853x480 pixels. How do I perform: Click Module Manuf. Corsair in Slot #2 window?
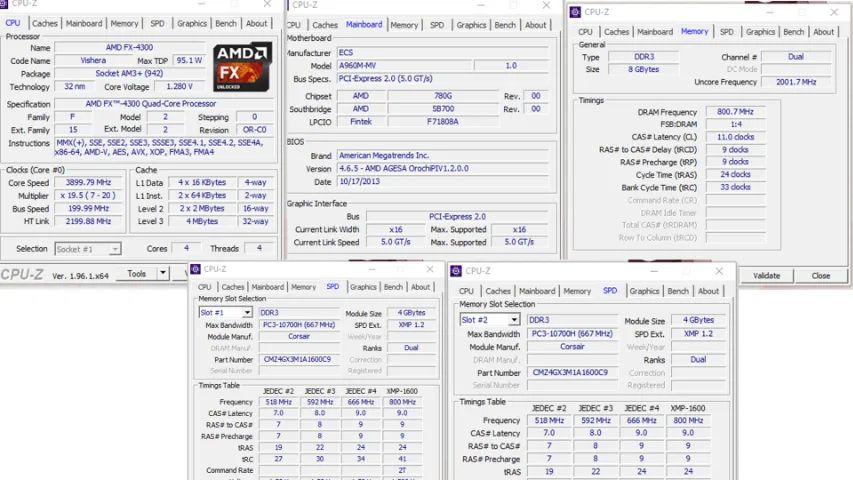click(x=572, y=347)
